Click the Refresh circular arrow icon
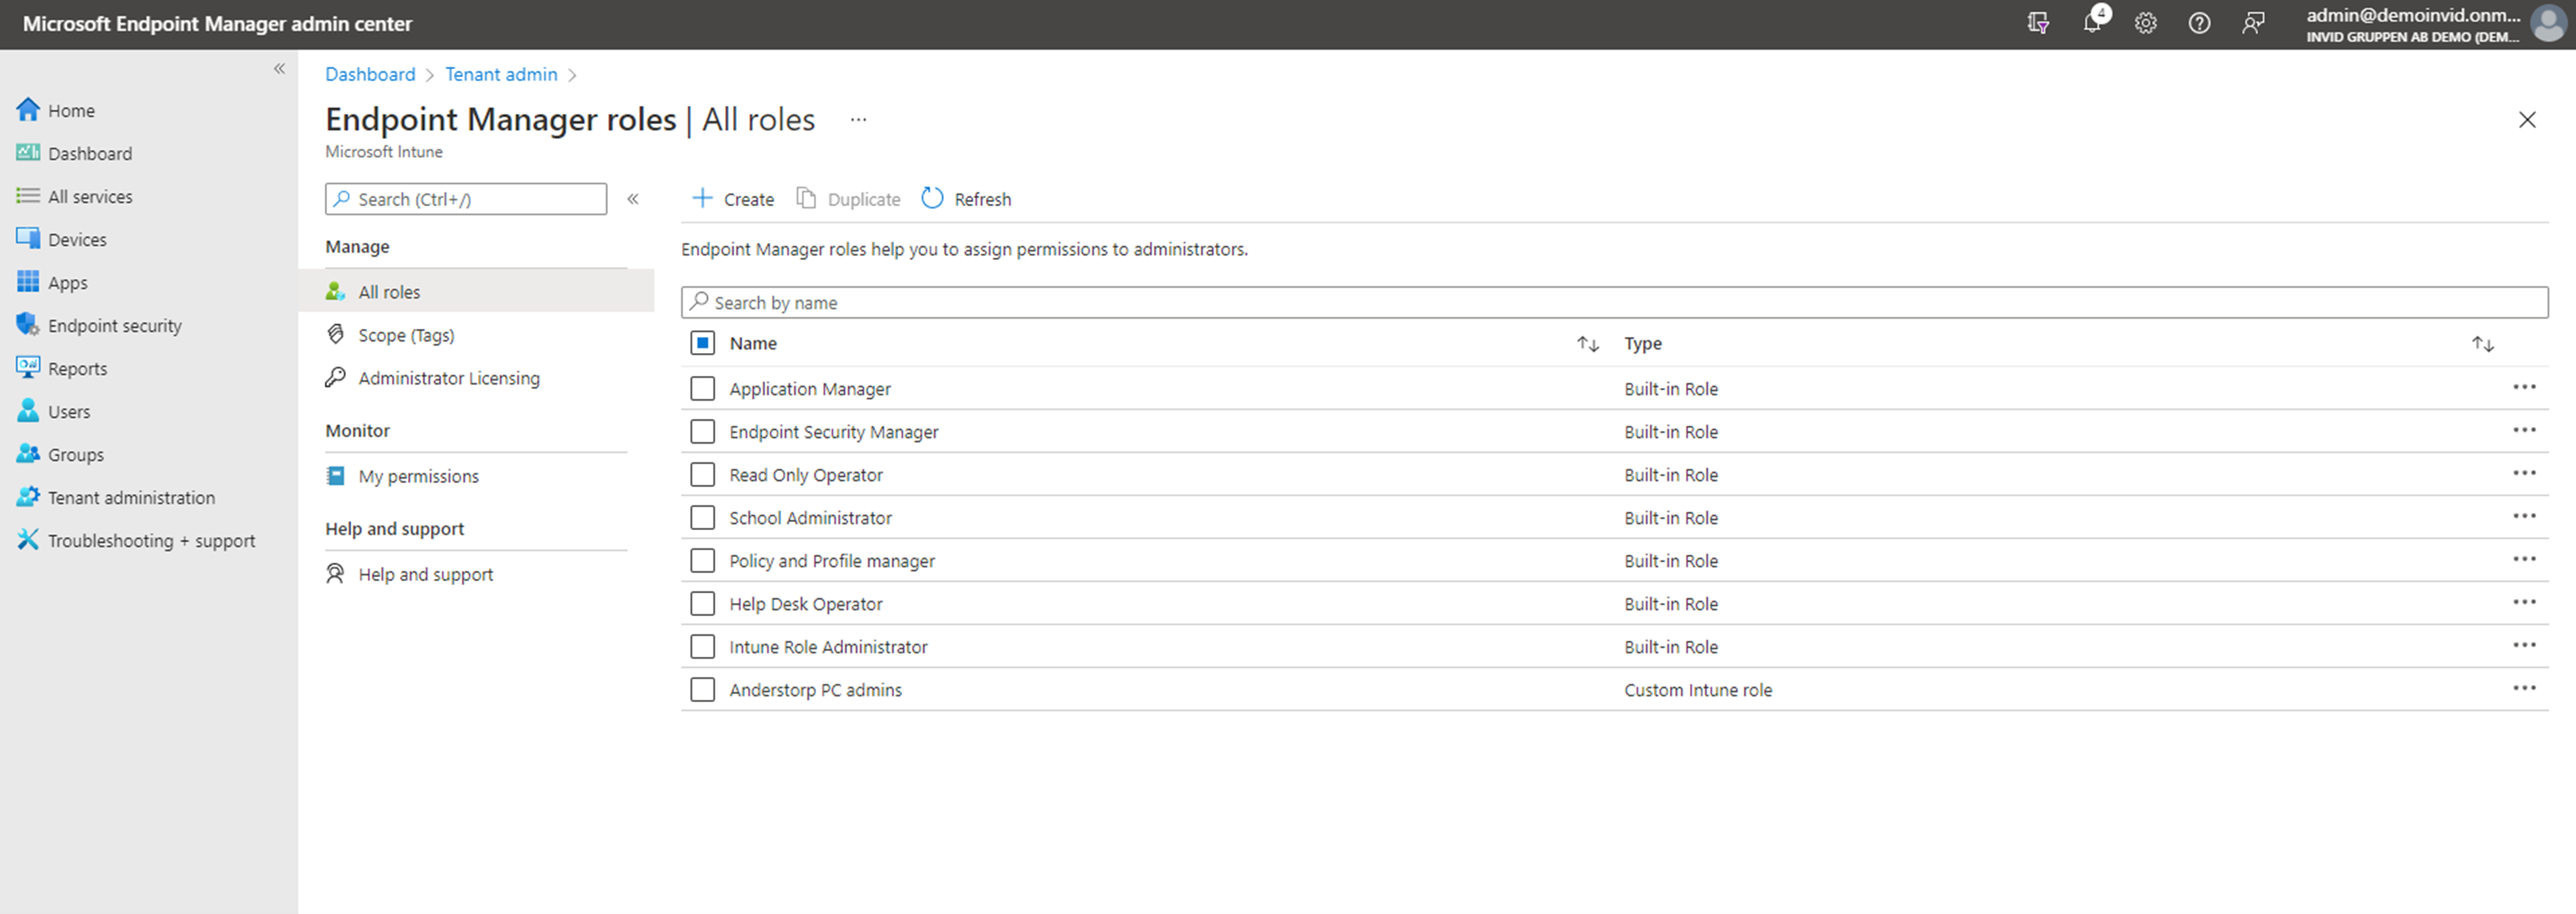Viewport: 2576px width, 914px height. click(932, 198)
